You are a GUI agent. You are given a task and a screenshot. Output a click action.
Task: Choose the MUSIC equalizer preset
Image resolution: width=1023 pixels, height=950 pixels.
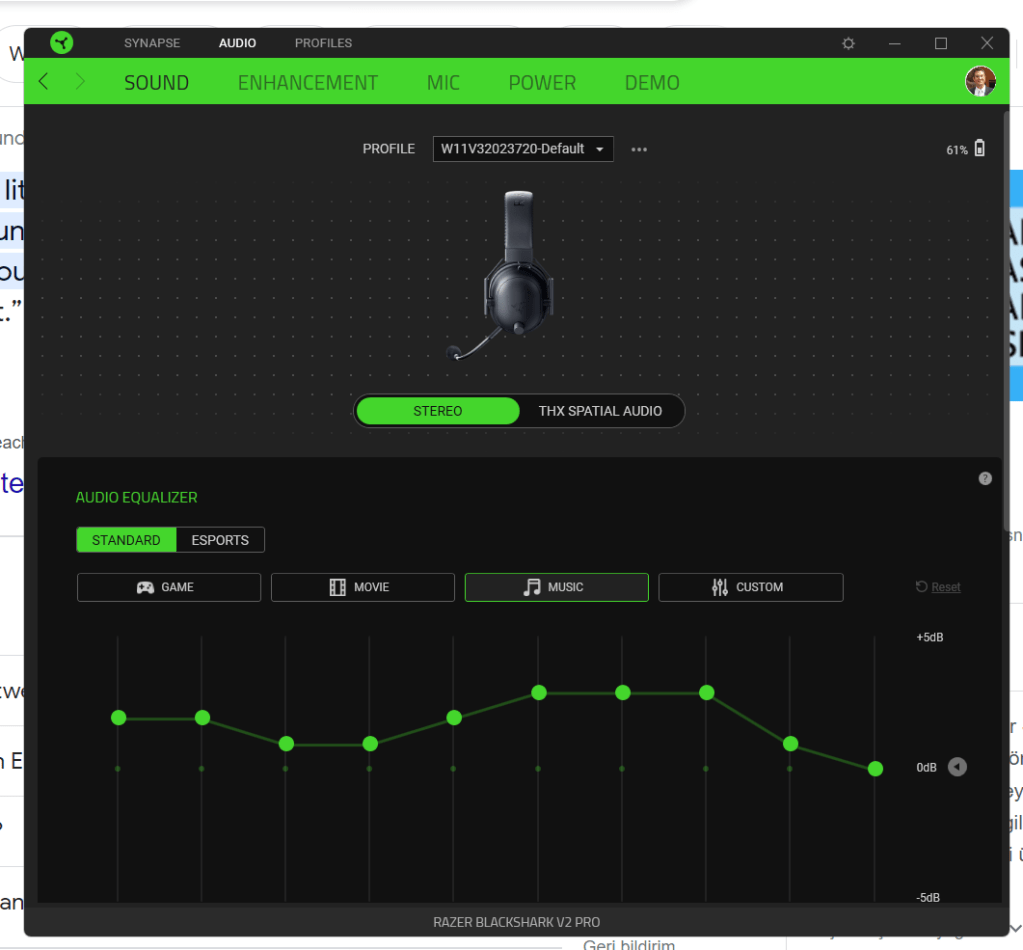pos(557,587)
